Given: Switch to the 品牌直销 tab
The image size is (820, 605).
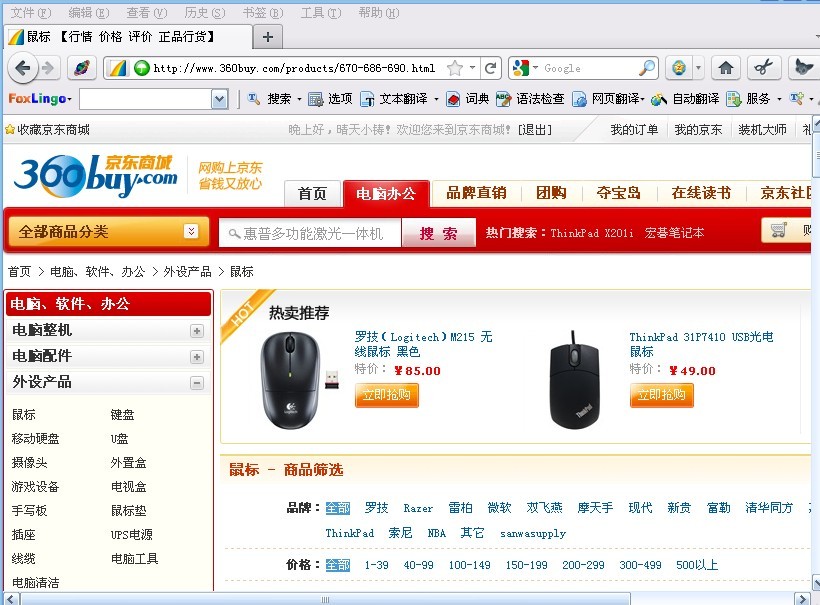Looking at the screenshot, I should (476, 193).
